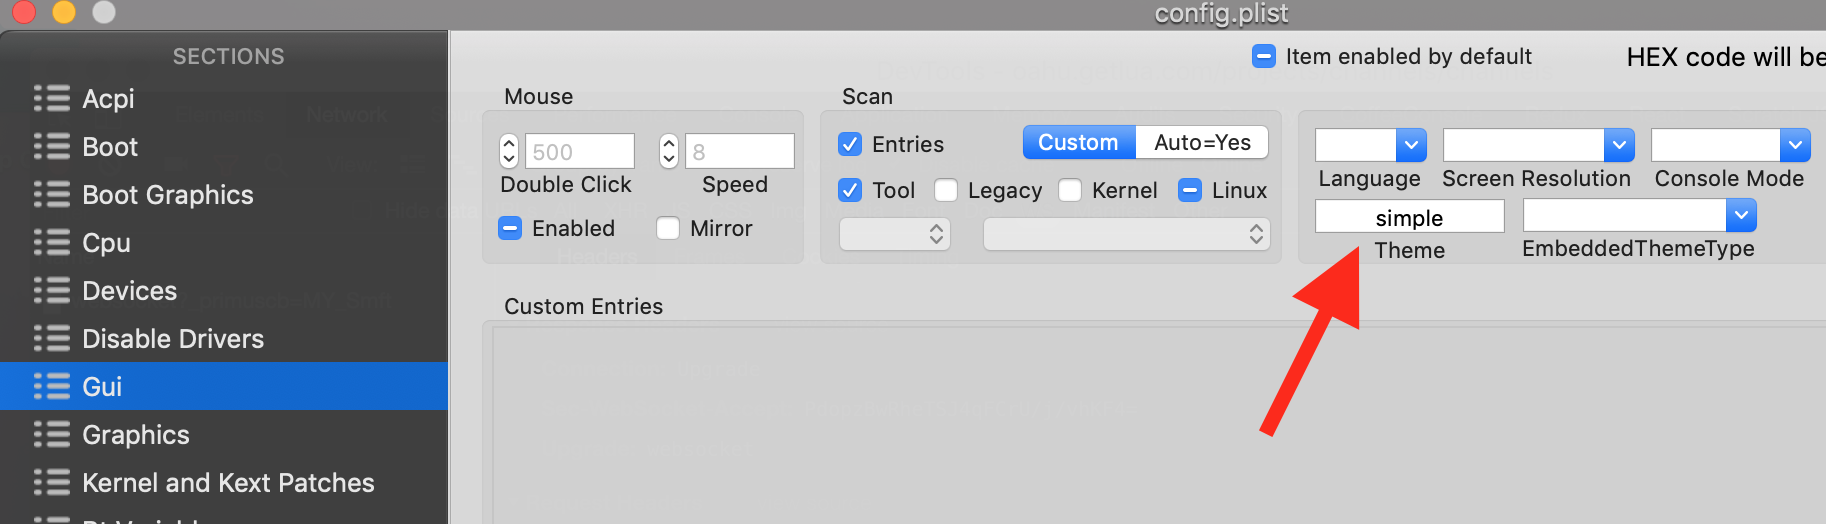Image resolution: width=1826 pixels, height=524 pixels.
Task: Click the Kernel and Kext Patches list icon
Action: point(51,482)
